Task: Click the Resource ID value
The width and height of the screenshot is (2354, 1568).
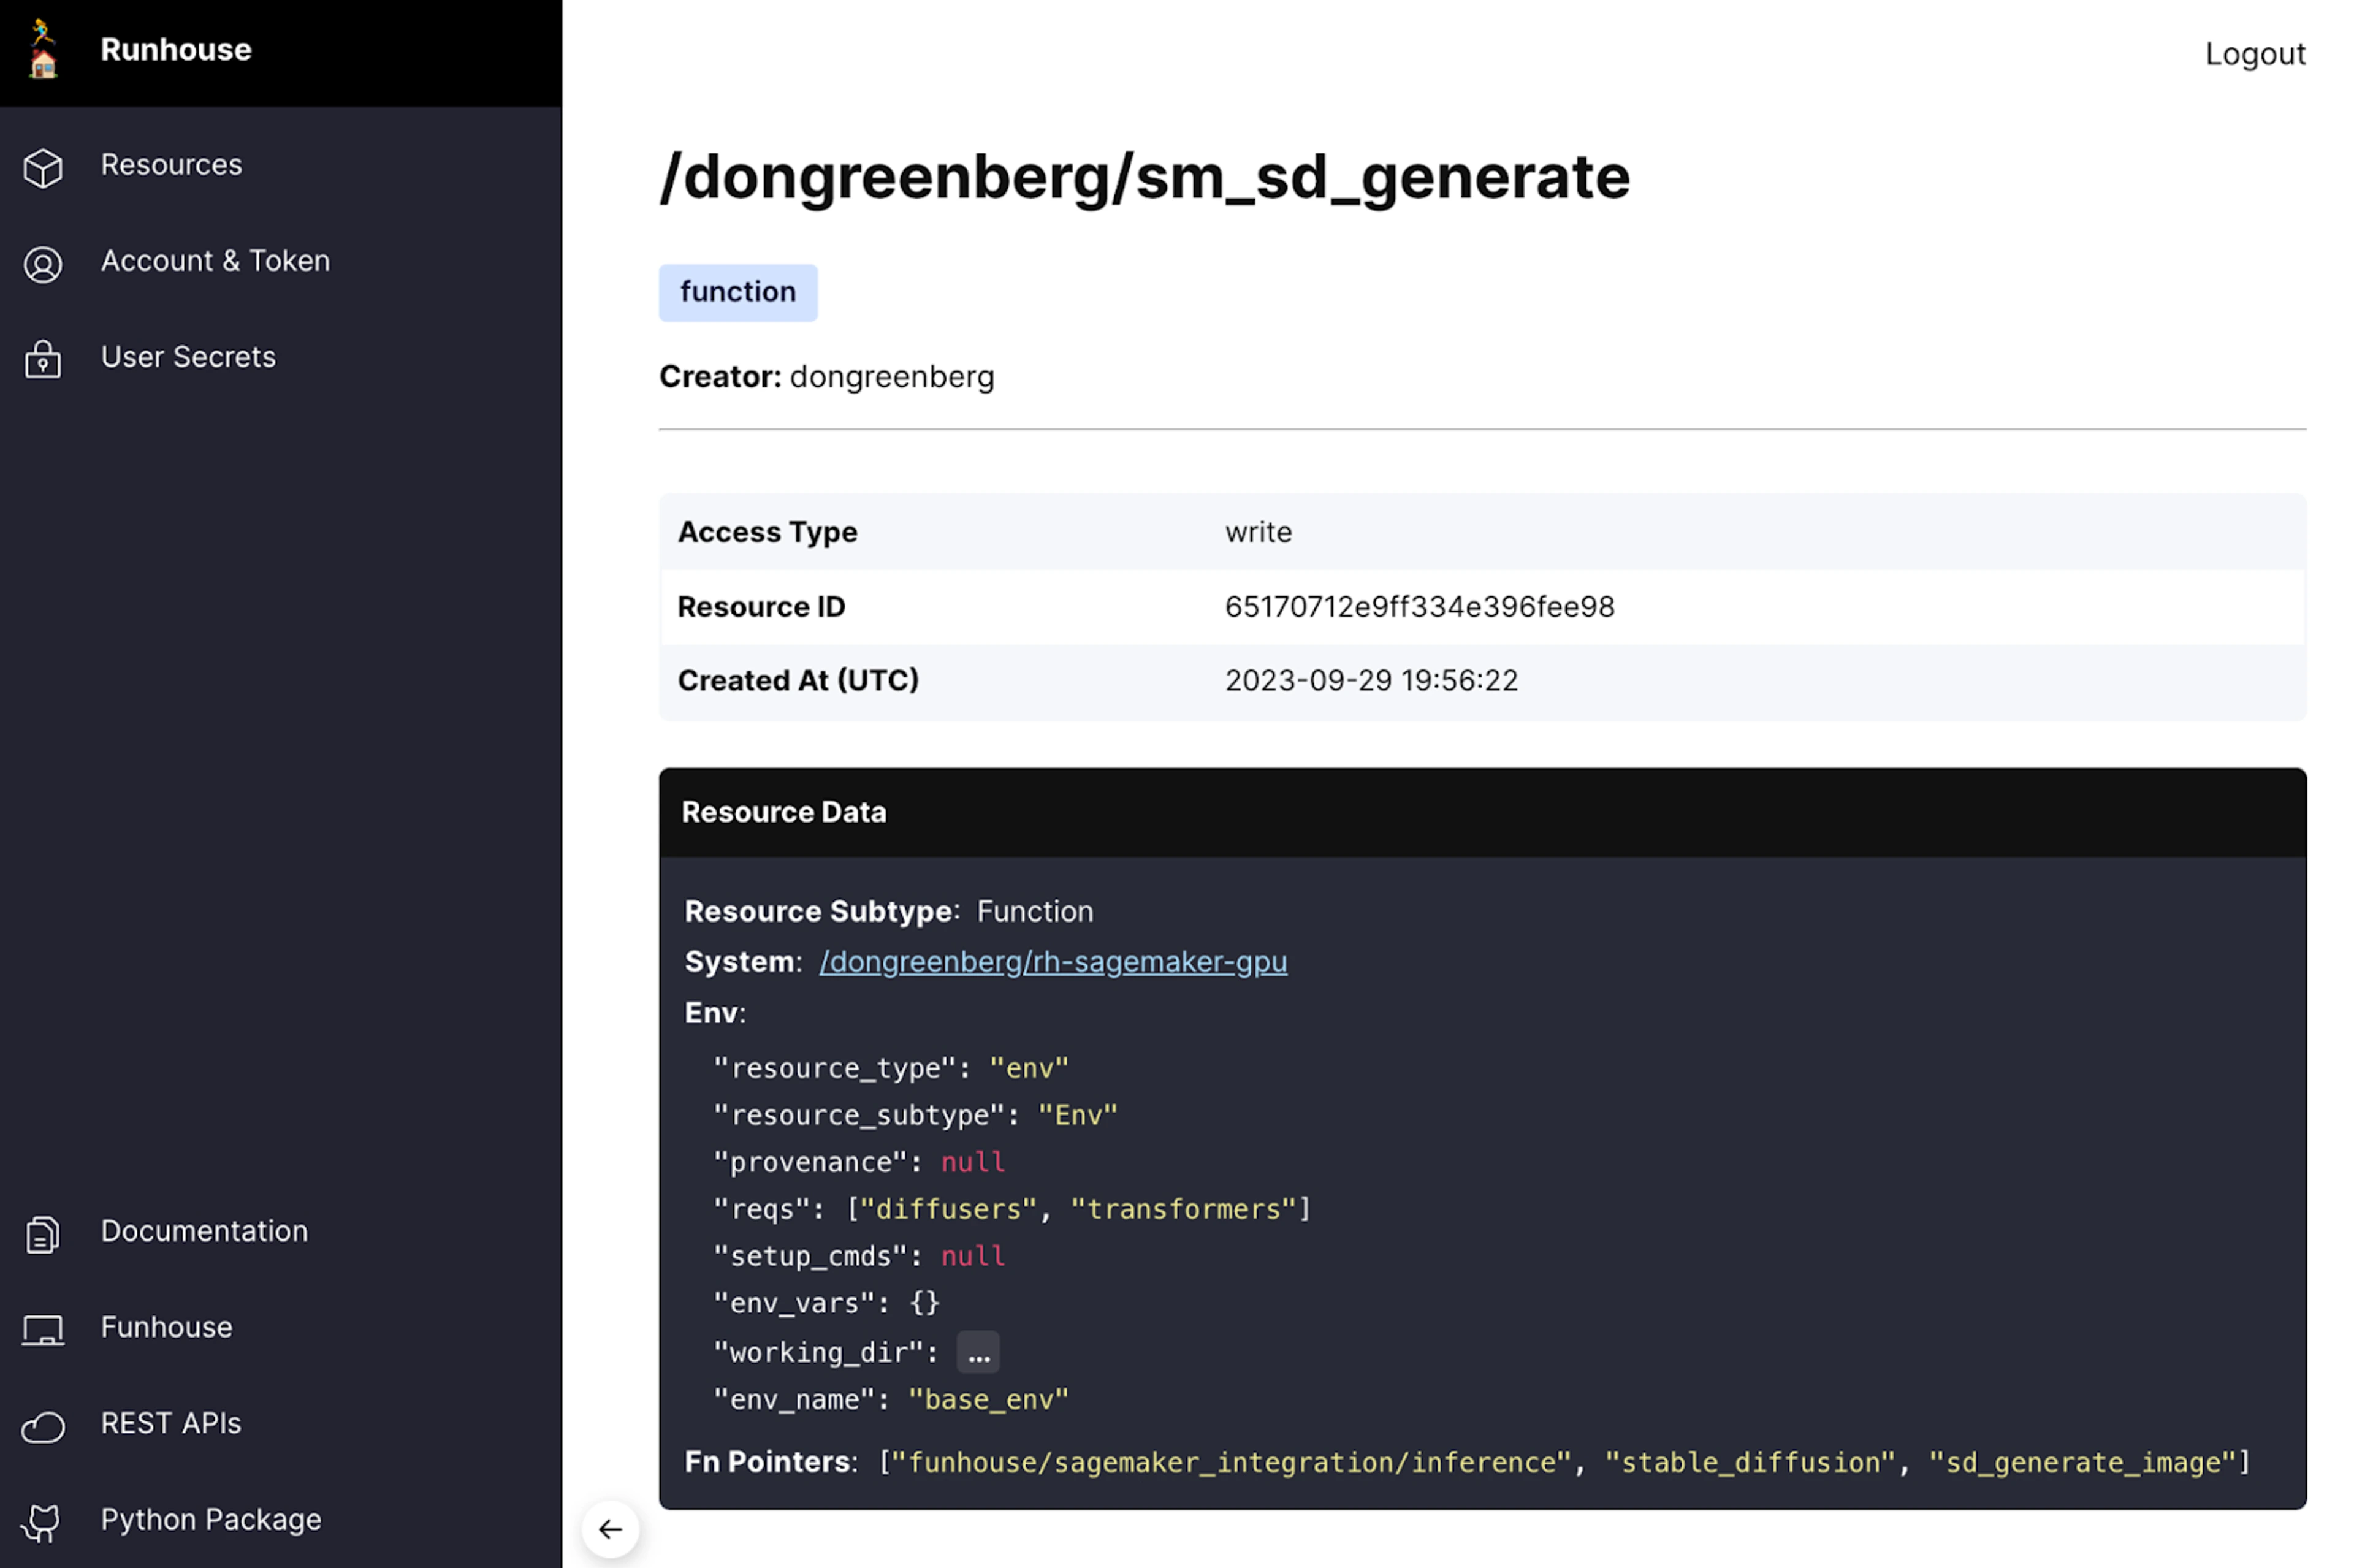Action: 1418,607
